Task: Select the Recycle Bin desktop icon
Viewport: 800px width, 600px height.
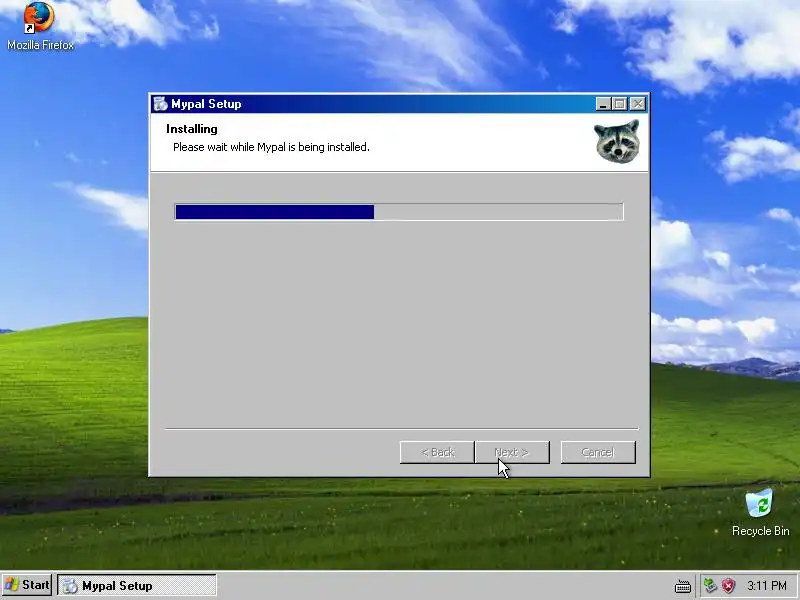Action: 760,513
